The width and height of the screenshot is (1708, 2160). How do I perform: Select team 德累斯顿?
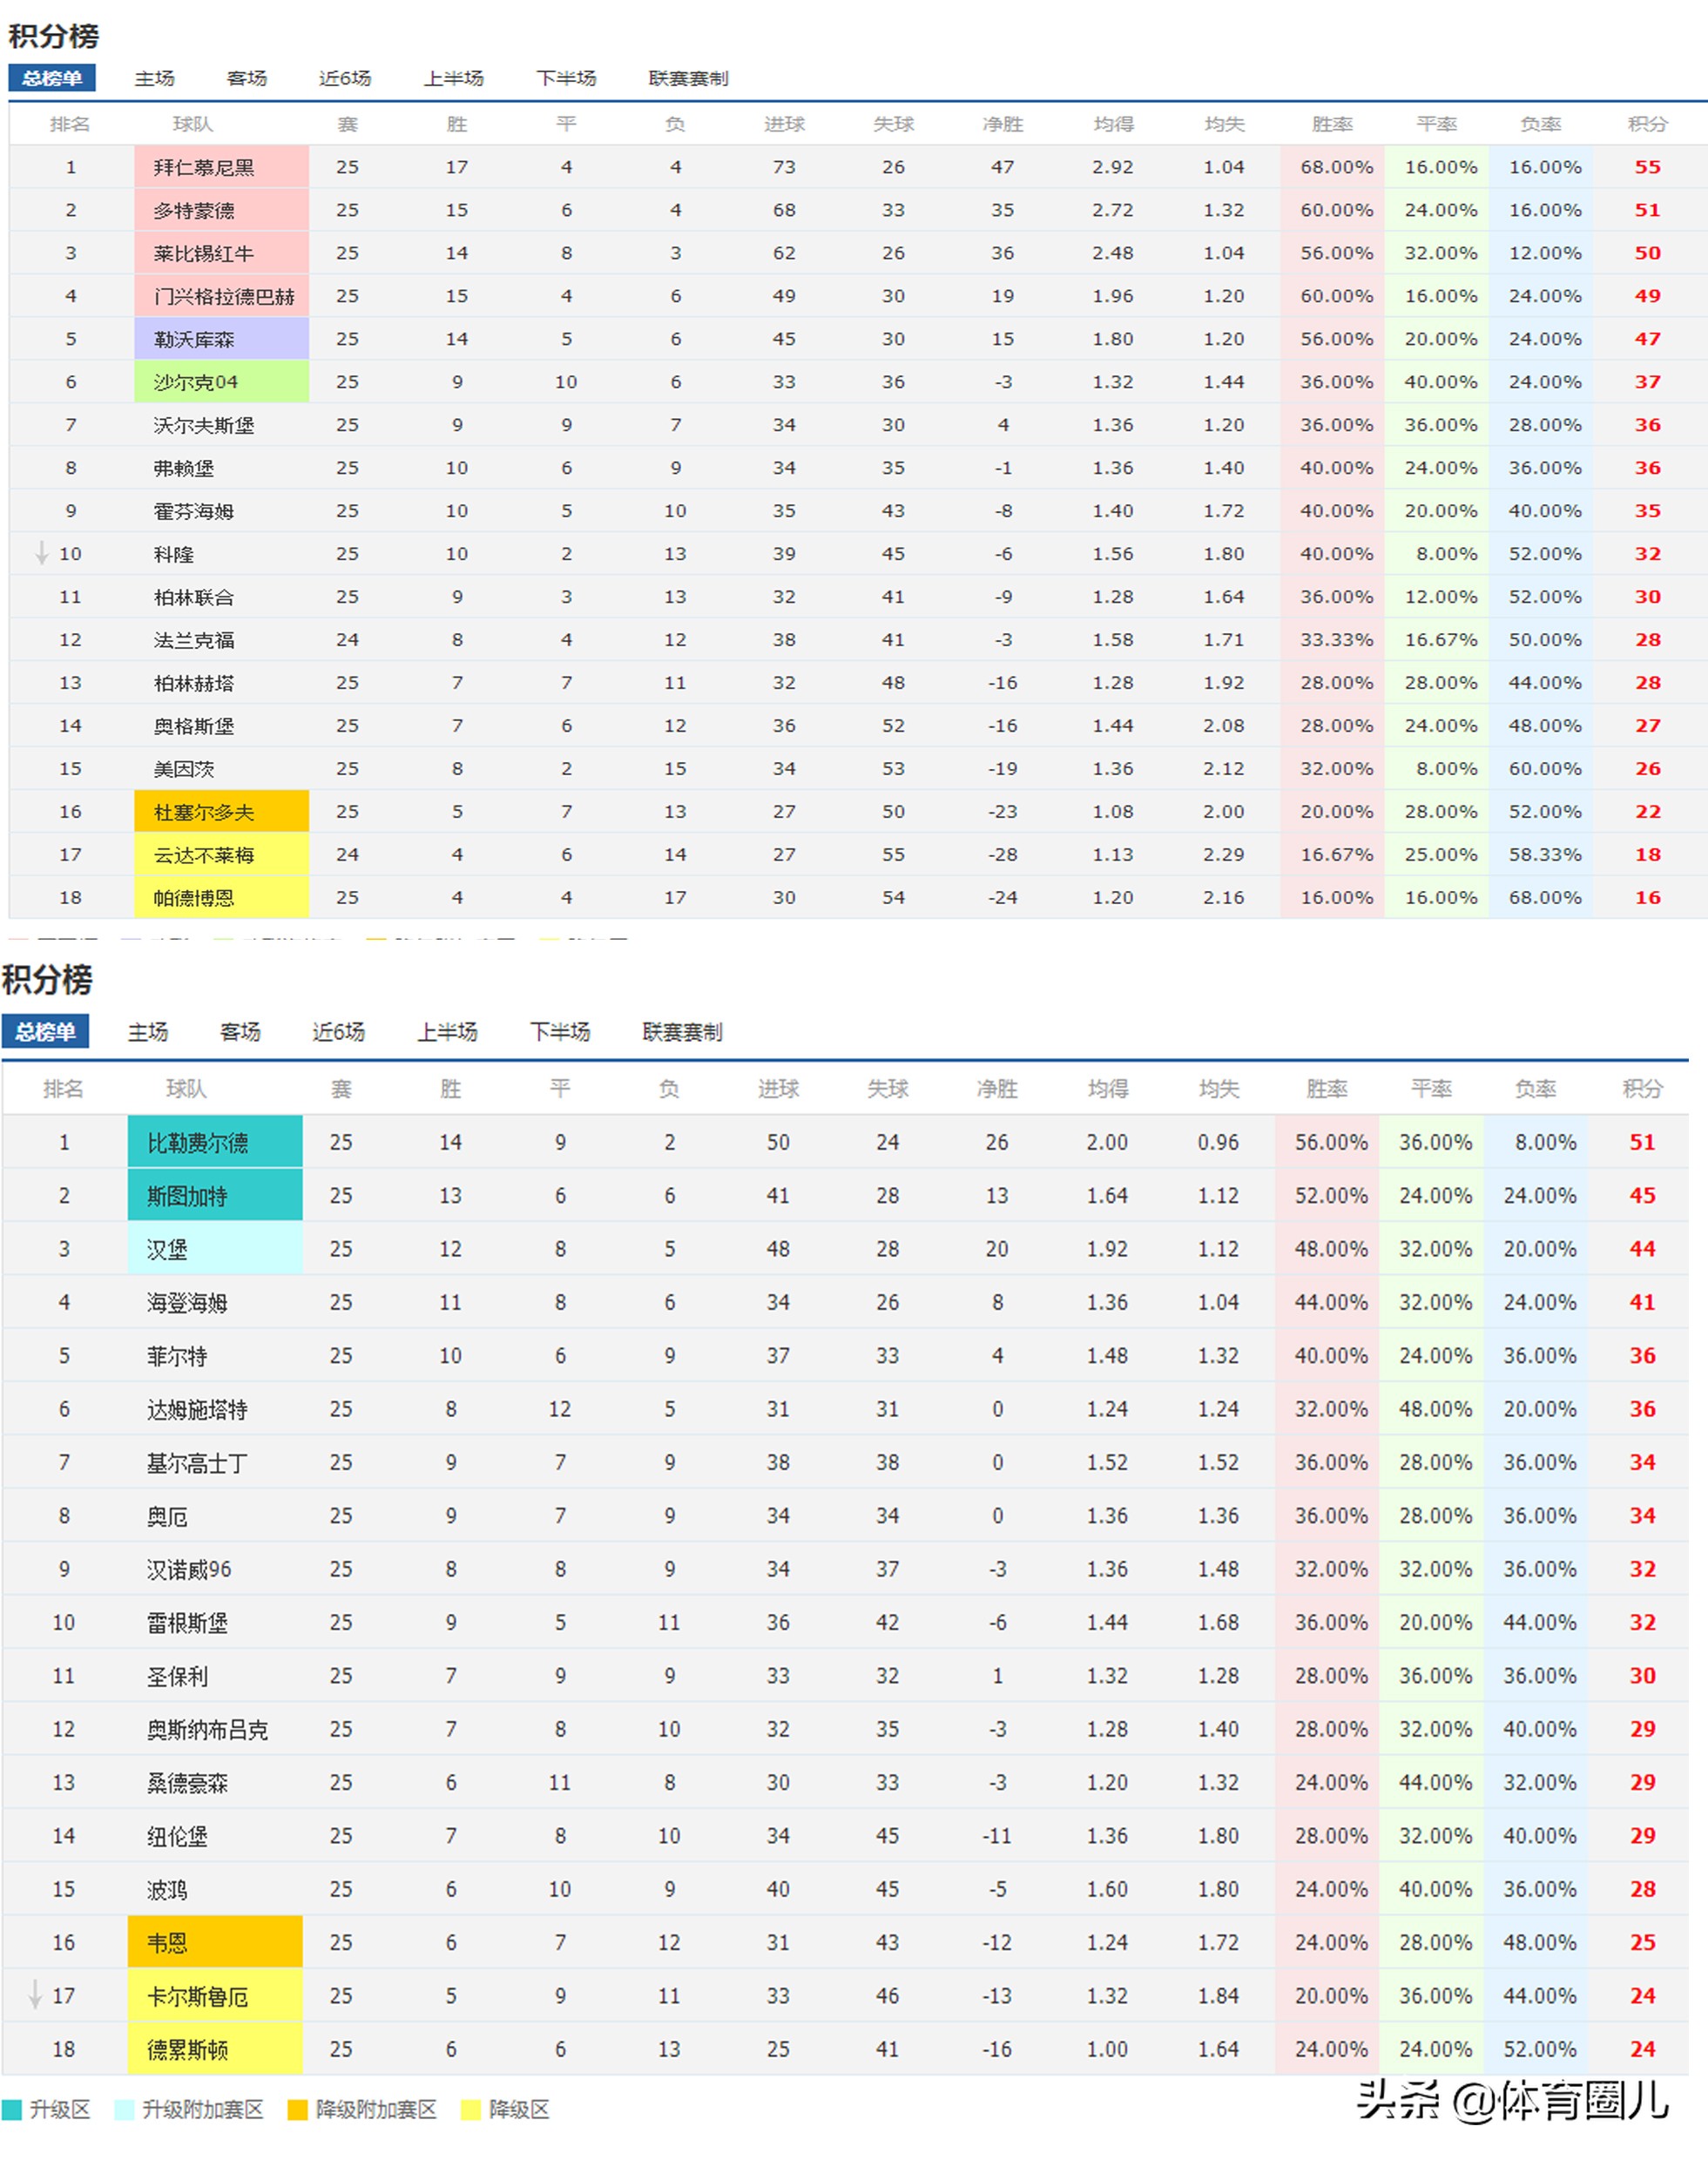[x=188, y=2049]
